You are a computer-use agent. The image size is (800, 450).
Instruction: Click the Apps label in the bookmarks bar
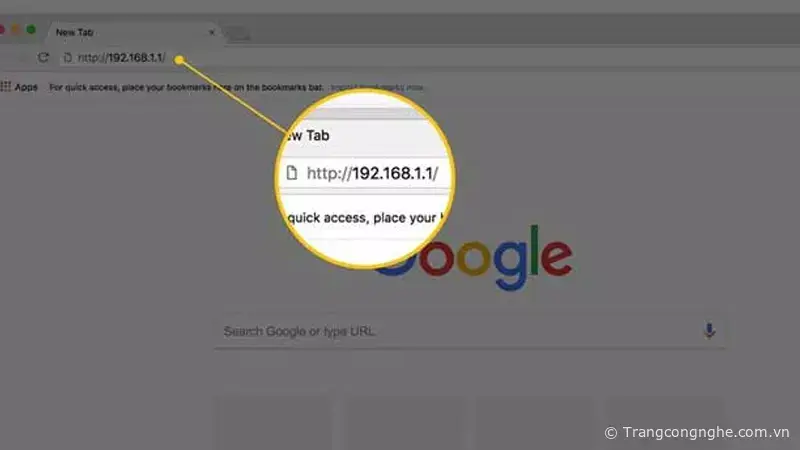pos(26,87)
